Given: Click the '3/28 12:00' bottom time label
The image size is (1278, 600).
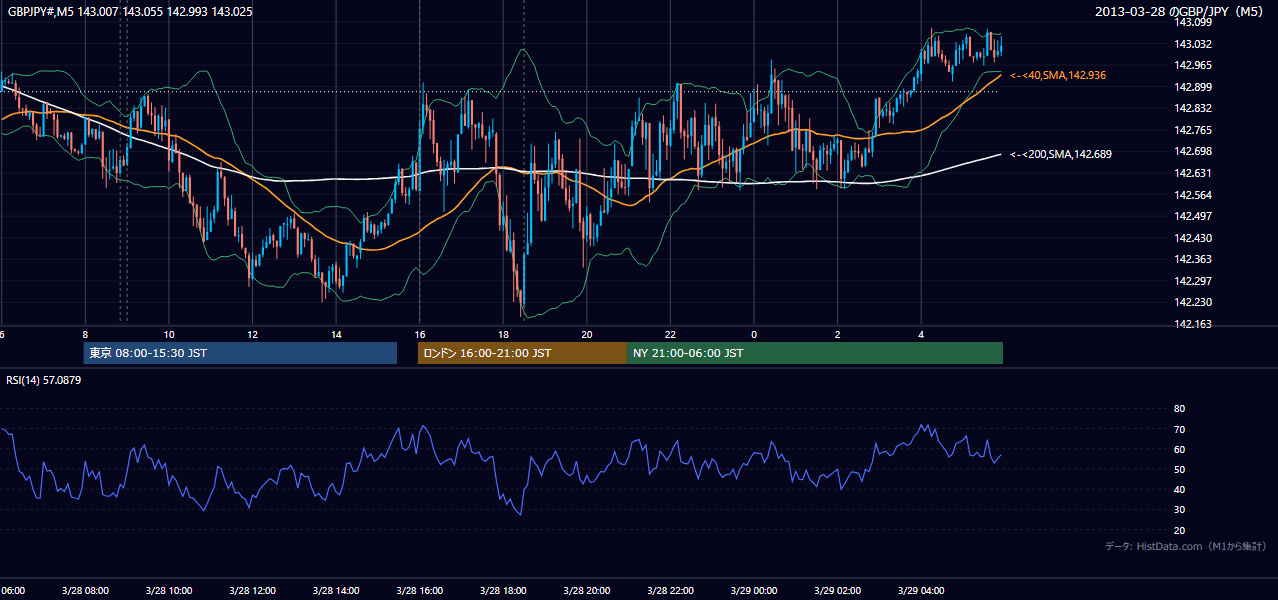Looking at the screenshot, I should point(252,591).
